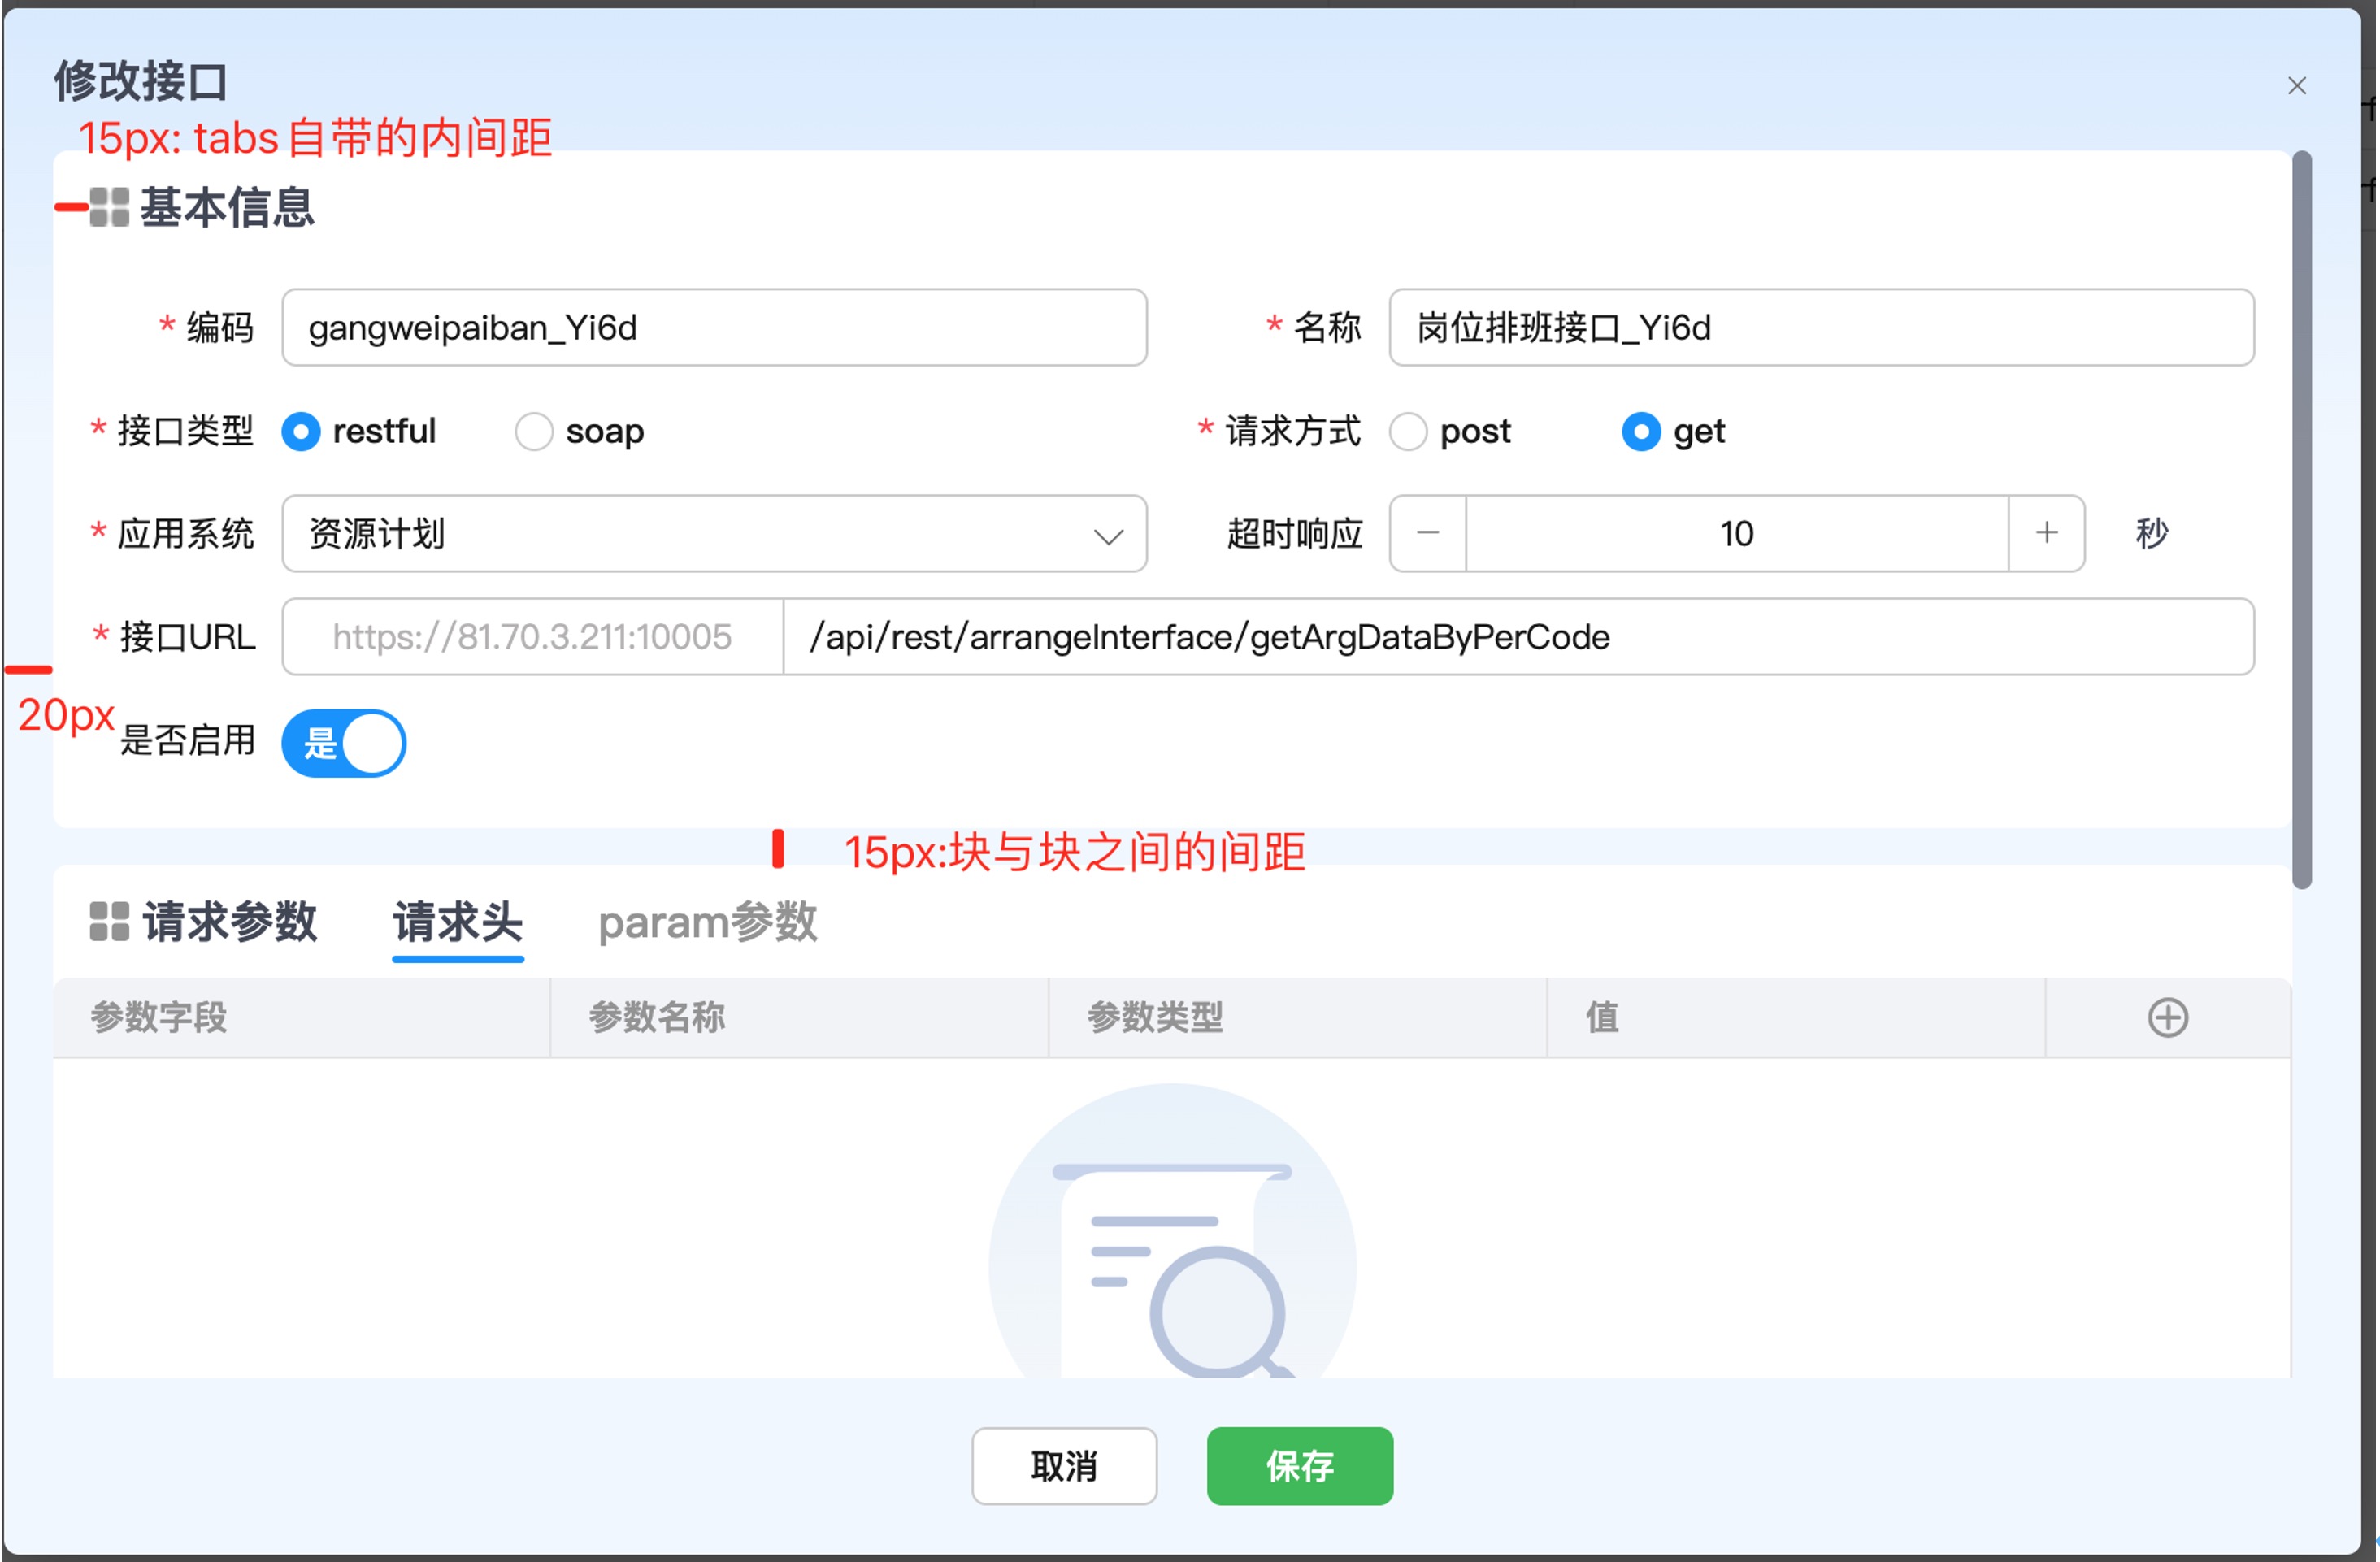Click the add row plus-circle icon
This screenshot has width=2380, height=1562.
(x=2167, y=1017)
